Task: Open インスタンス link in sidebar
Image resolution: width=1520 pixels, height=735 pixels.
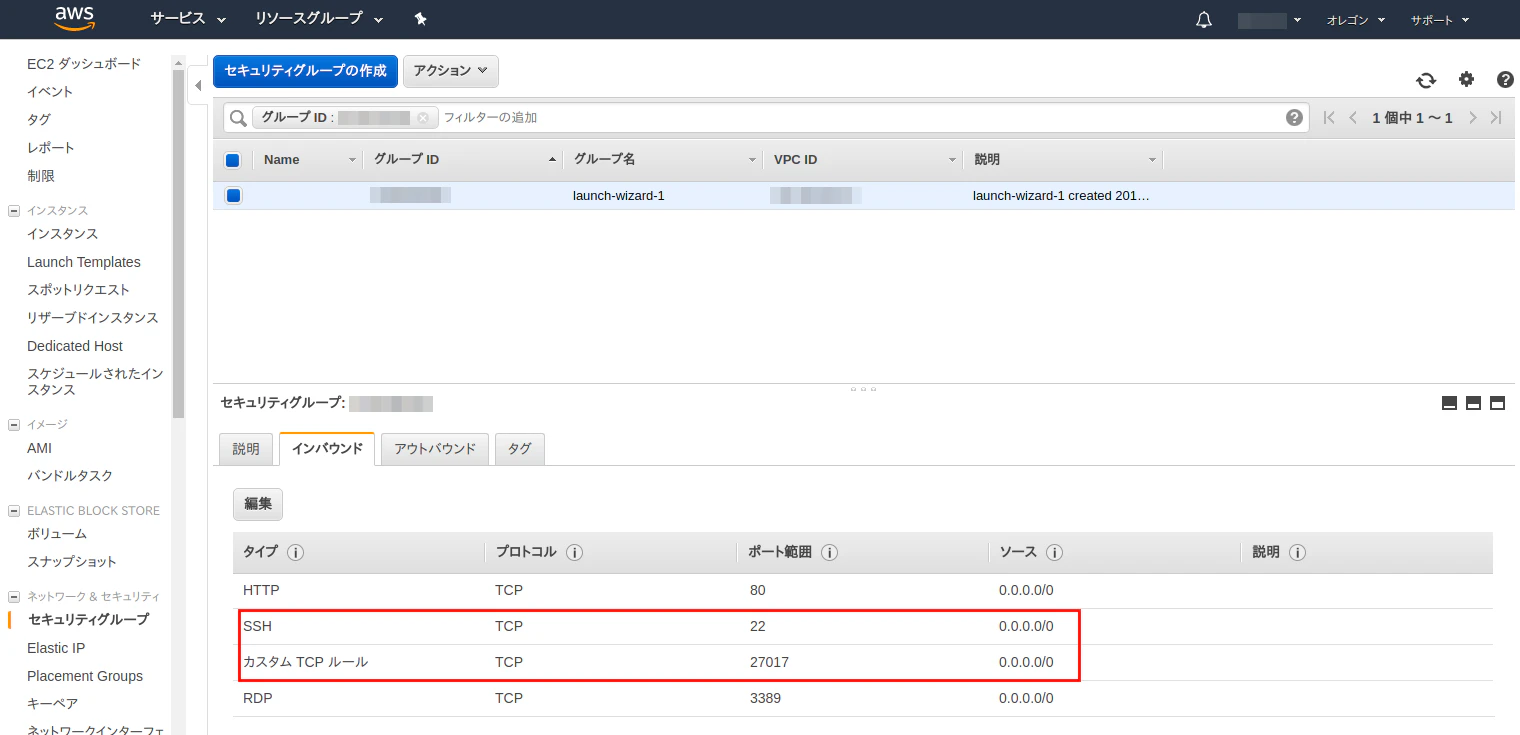Action: 63,234
